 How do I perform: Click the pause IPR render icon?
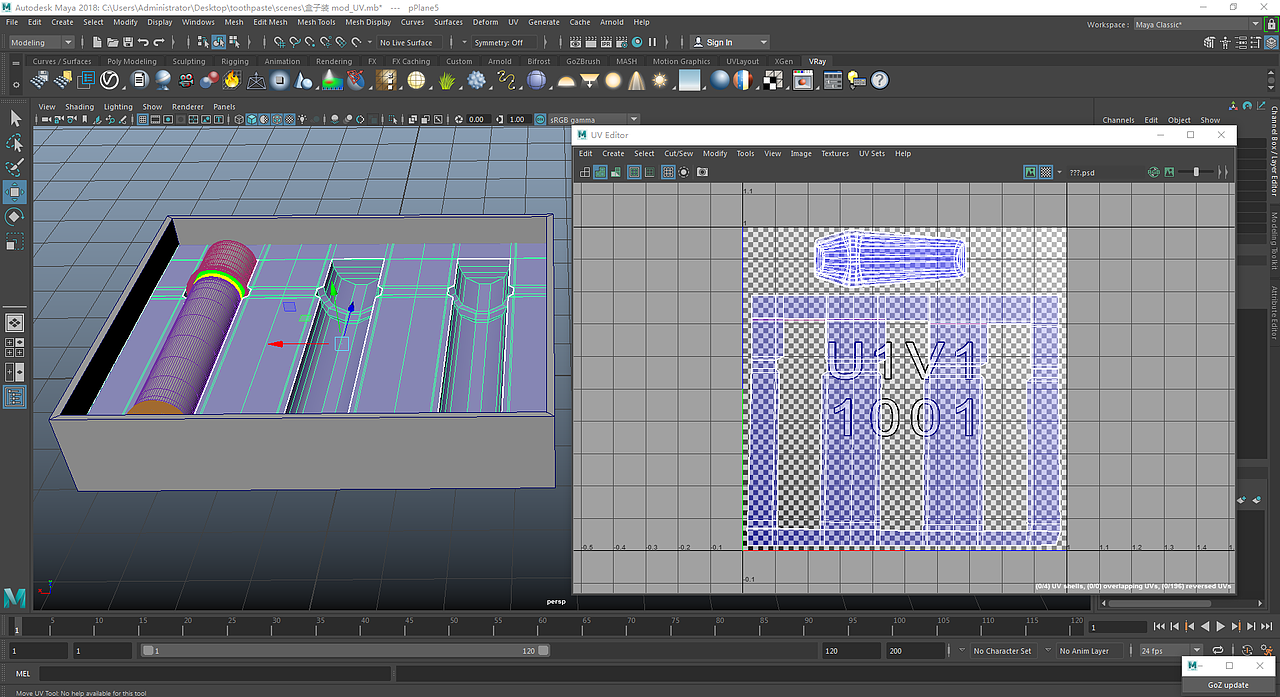click(x=652, y=42)
